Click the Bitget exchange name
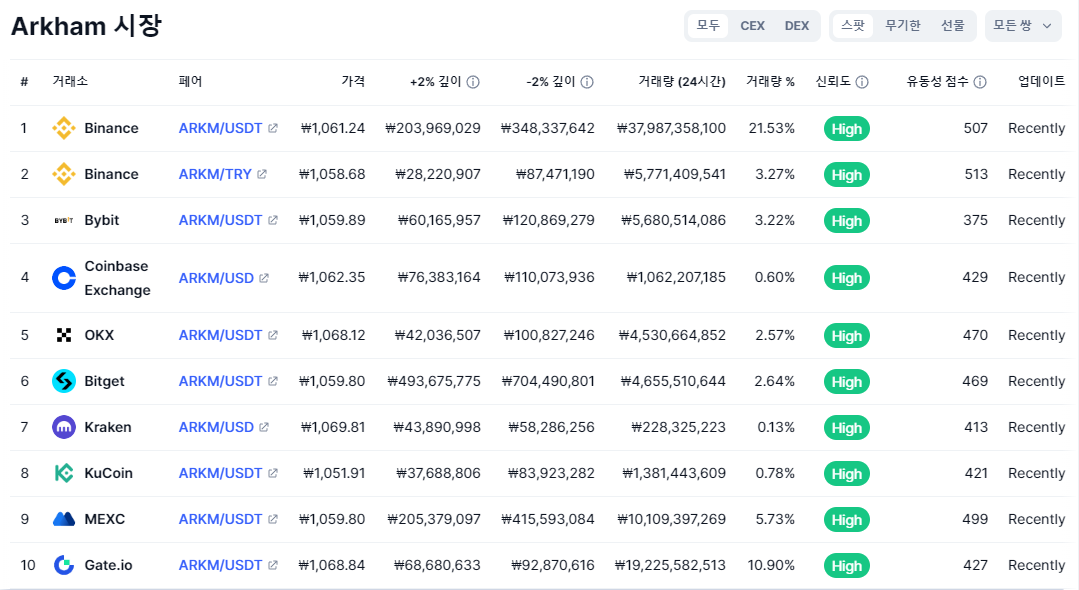Image resolution: width=1079 pixels, height=590 pixels. [105, 381]
